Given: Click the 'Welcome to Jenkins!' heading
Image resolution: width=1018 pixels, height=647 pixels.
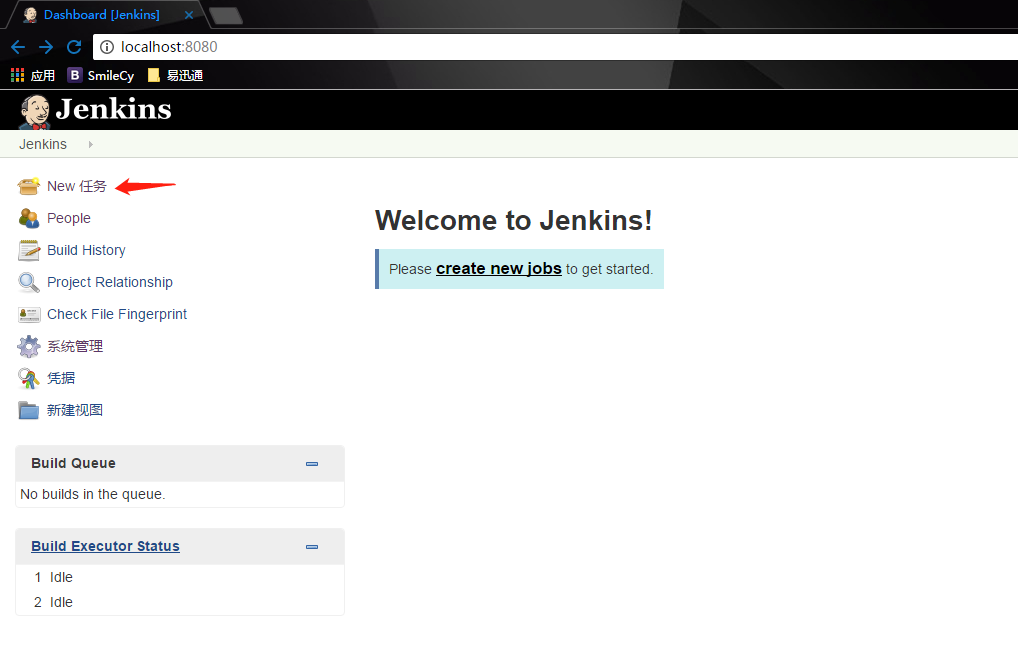Looking at the screenshot, I should 514,221.
